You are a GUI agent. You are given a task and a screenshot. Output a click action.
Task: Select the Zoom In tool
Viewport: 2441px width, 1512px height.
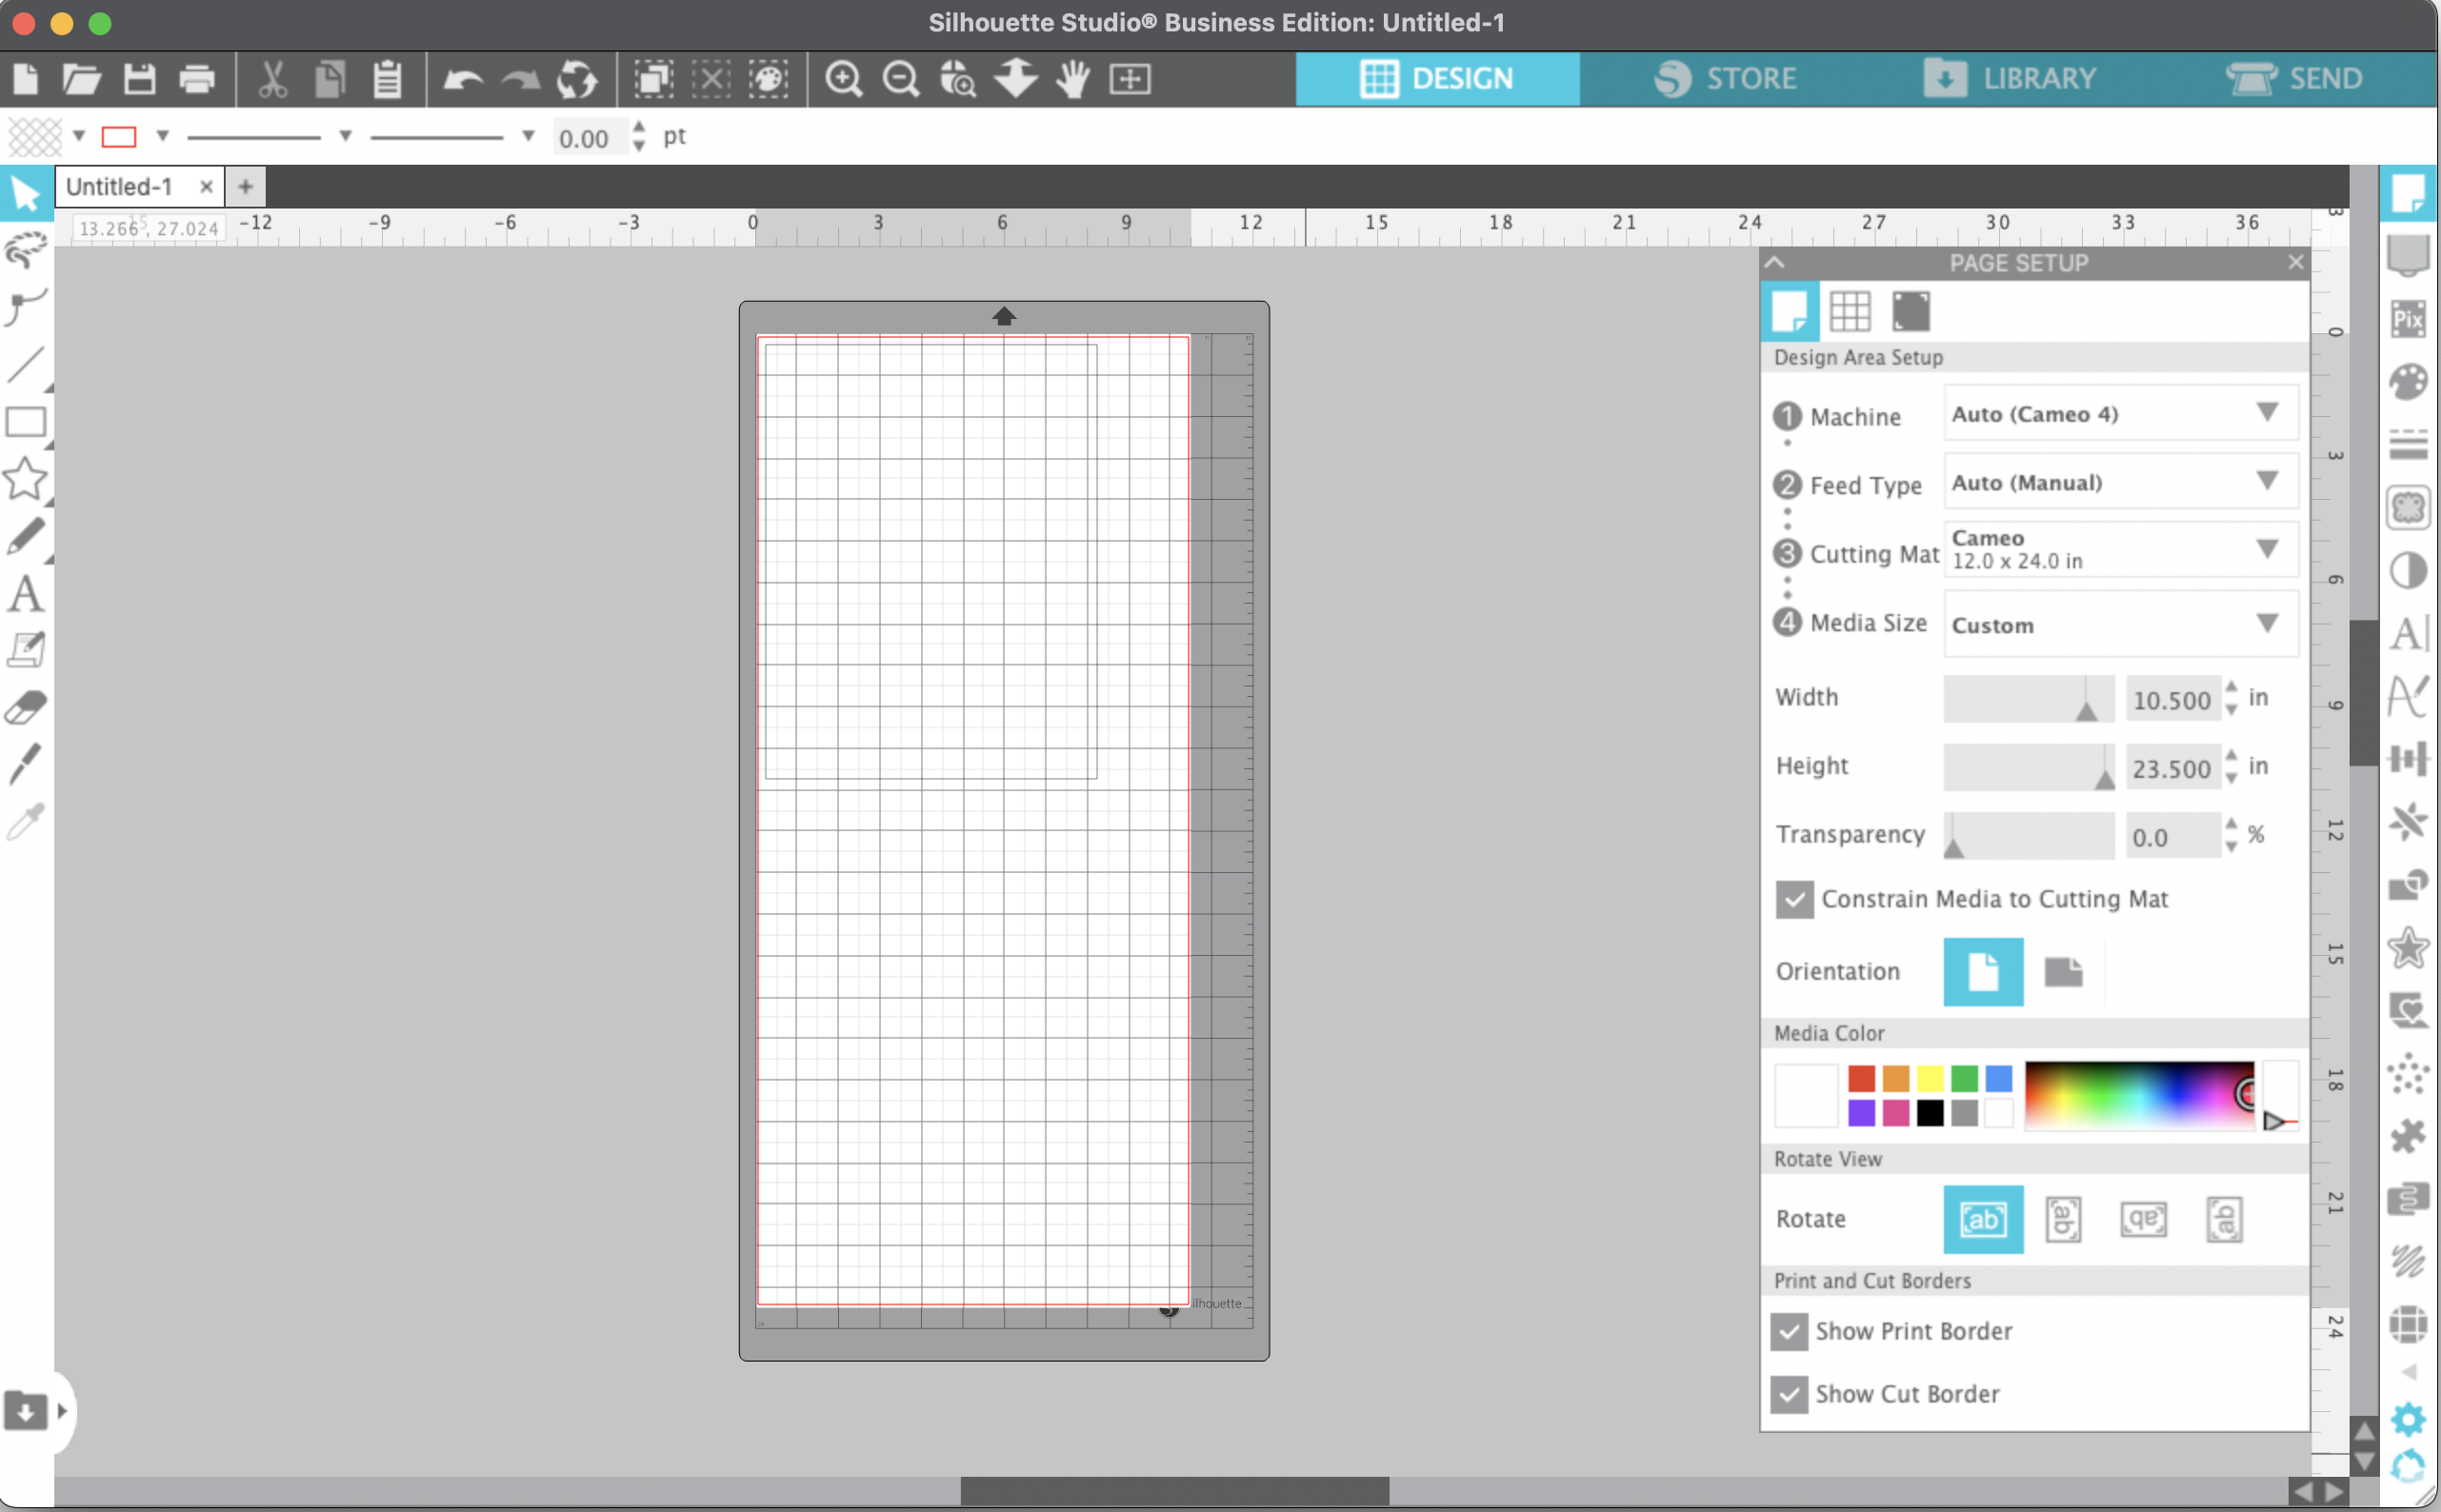[846, 78]
